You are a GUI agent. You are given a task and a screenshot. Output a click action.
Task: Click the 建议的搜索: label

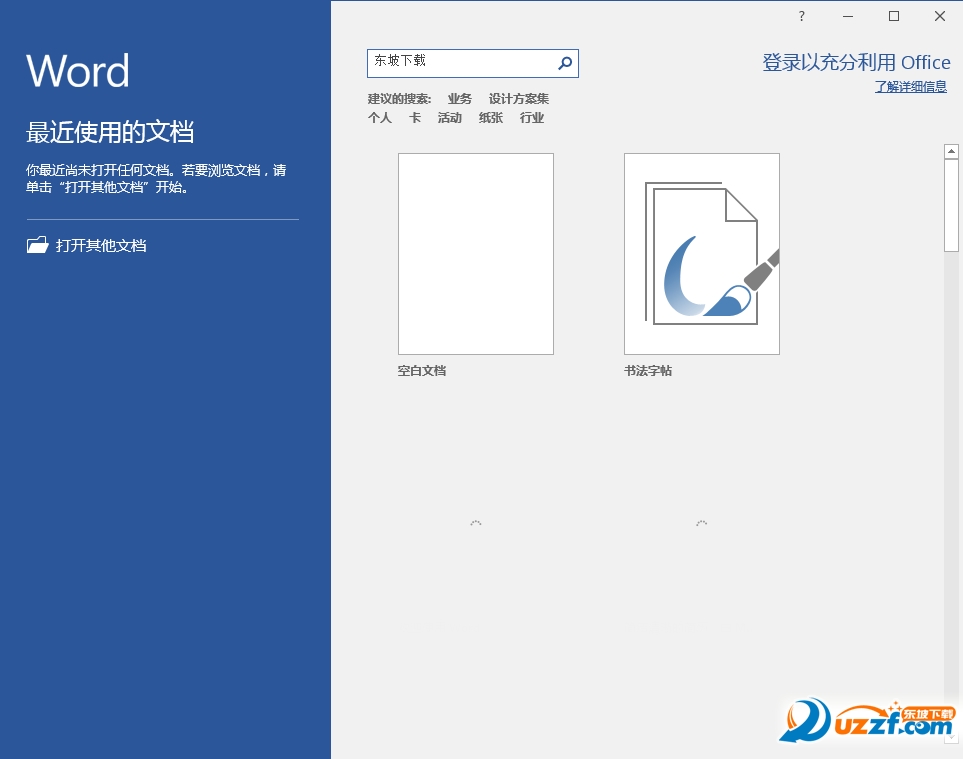(x=399, y=99)
